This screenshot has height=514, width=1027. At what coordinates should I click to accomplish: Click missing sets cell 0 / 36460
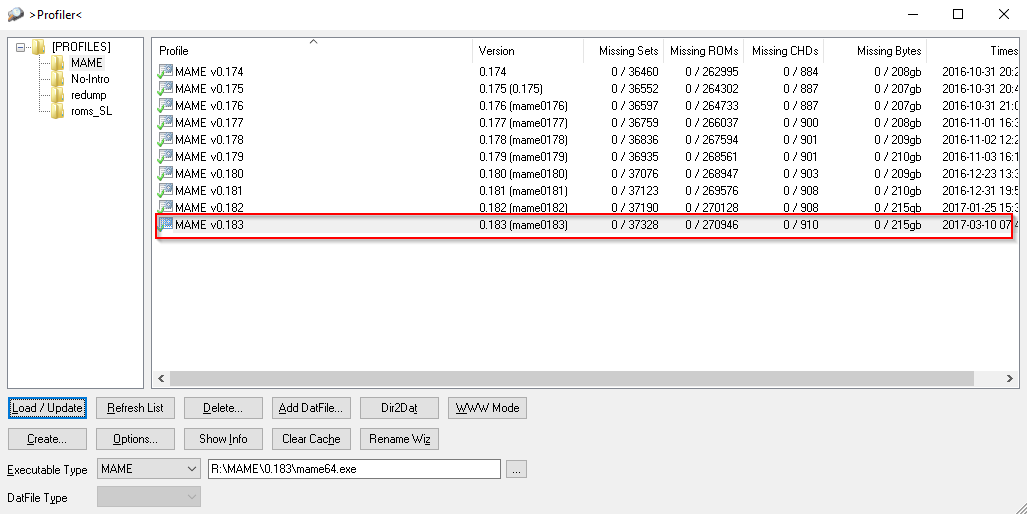coord(635,71)
